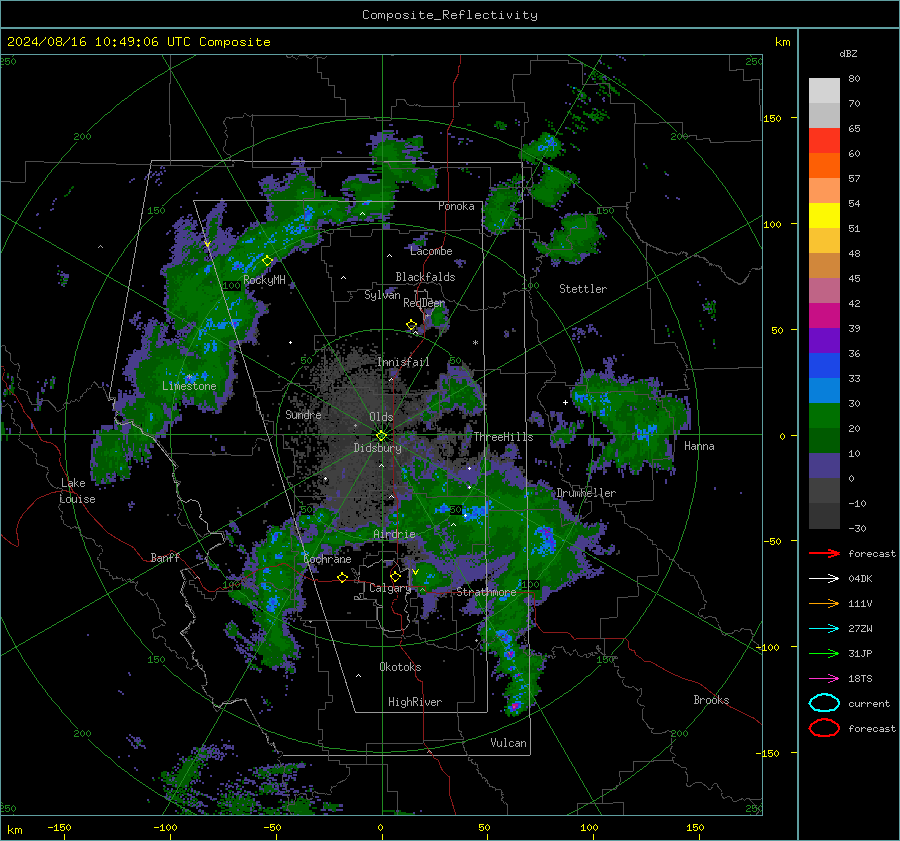Click the white asterisk marker east of Innisfail
Image resolution: width=900 pixels, height=841 pixels.
tap(475, 343)
